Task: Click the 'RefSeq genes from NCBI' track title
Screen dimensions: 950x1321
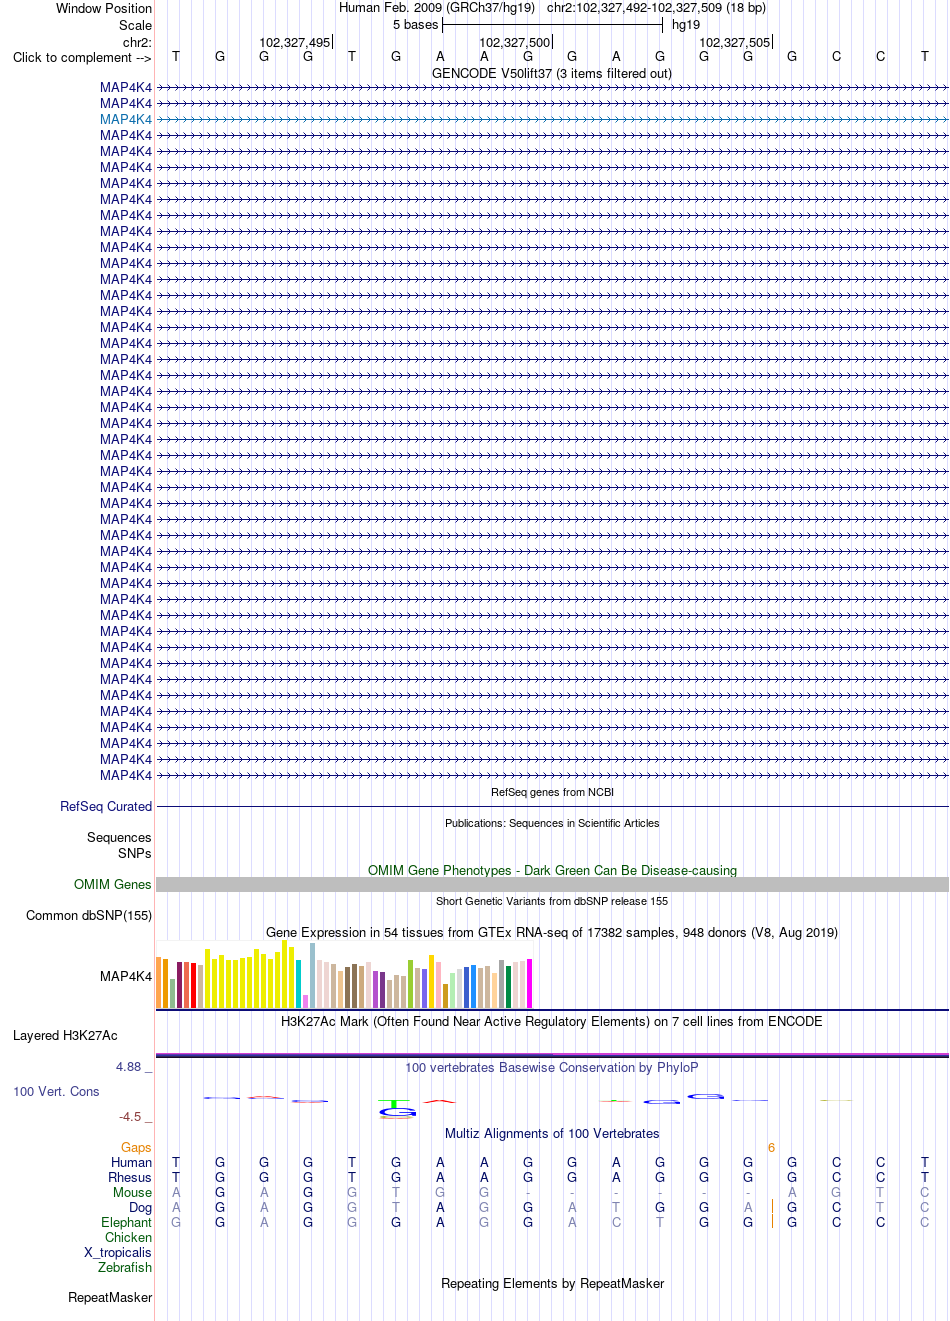Action: [552, 792]
